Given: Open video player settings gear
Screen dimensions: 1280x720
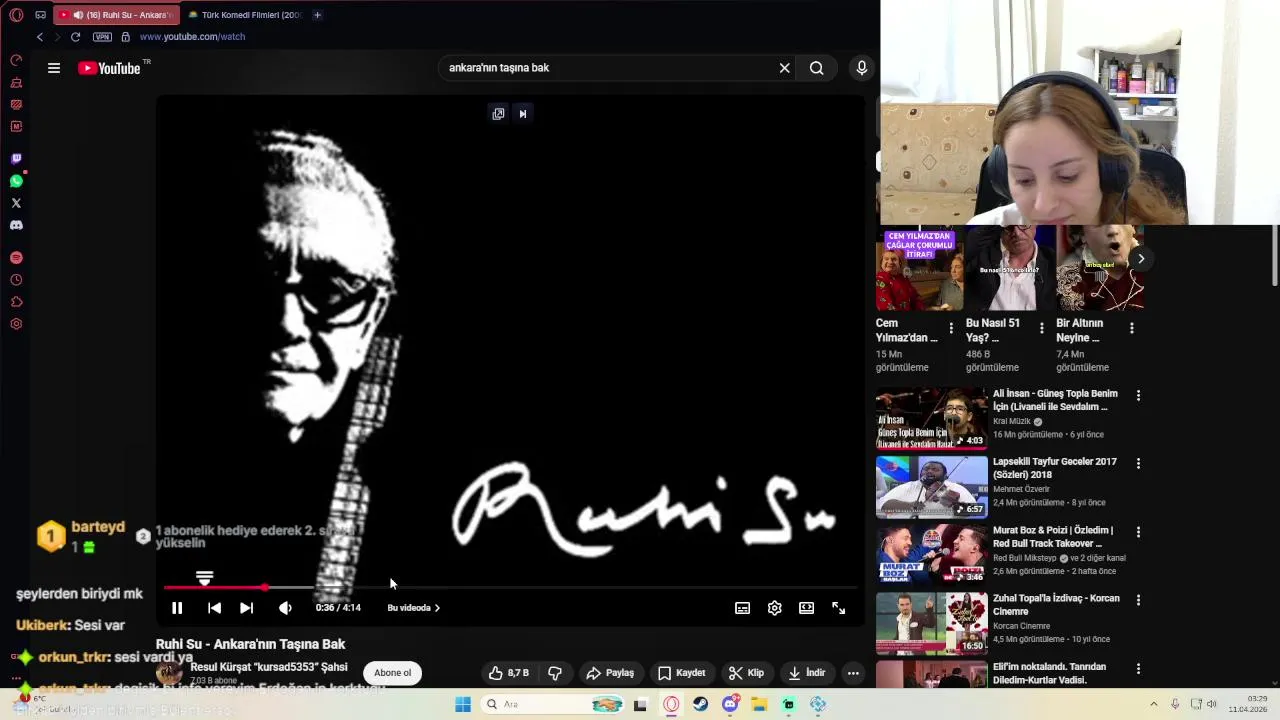Looking at the screenshot, I should tap(774, 608).
